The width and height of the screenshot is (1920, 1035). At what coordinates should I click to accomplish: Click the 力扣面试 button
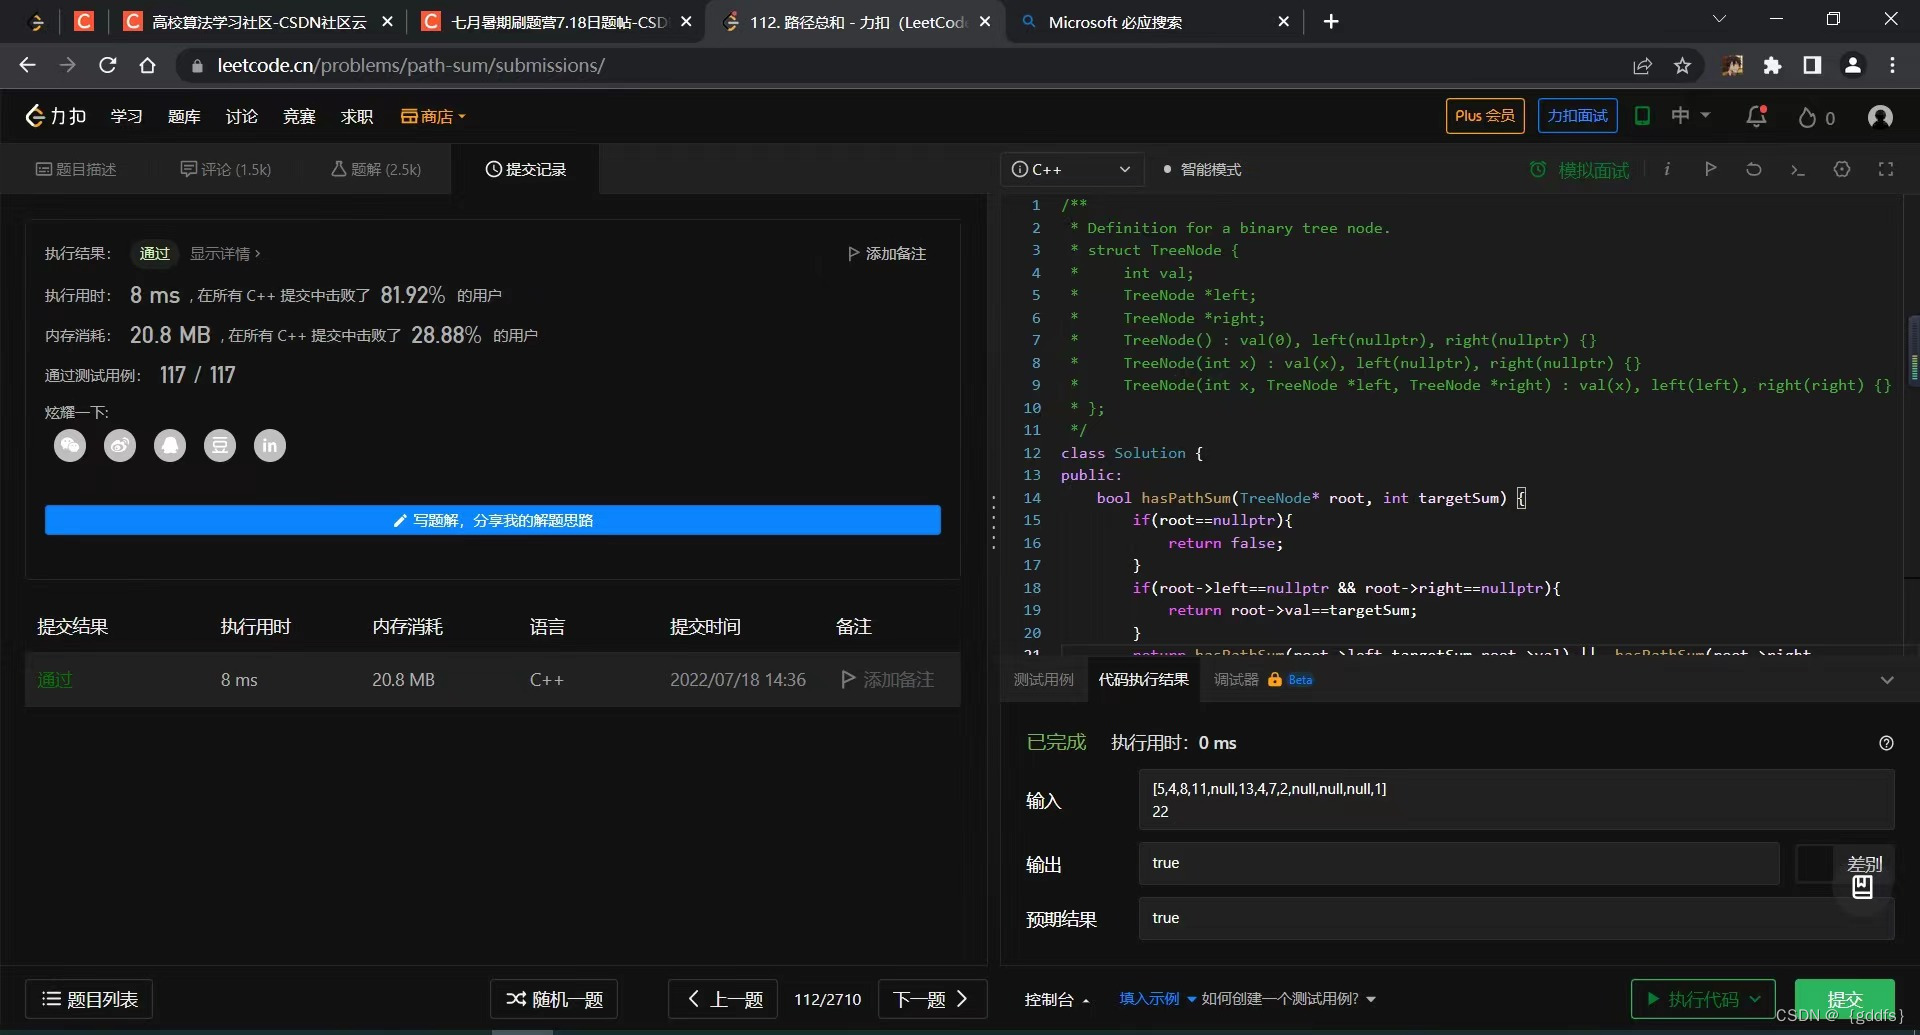click(1577, 116)
